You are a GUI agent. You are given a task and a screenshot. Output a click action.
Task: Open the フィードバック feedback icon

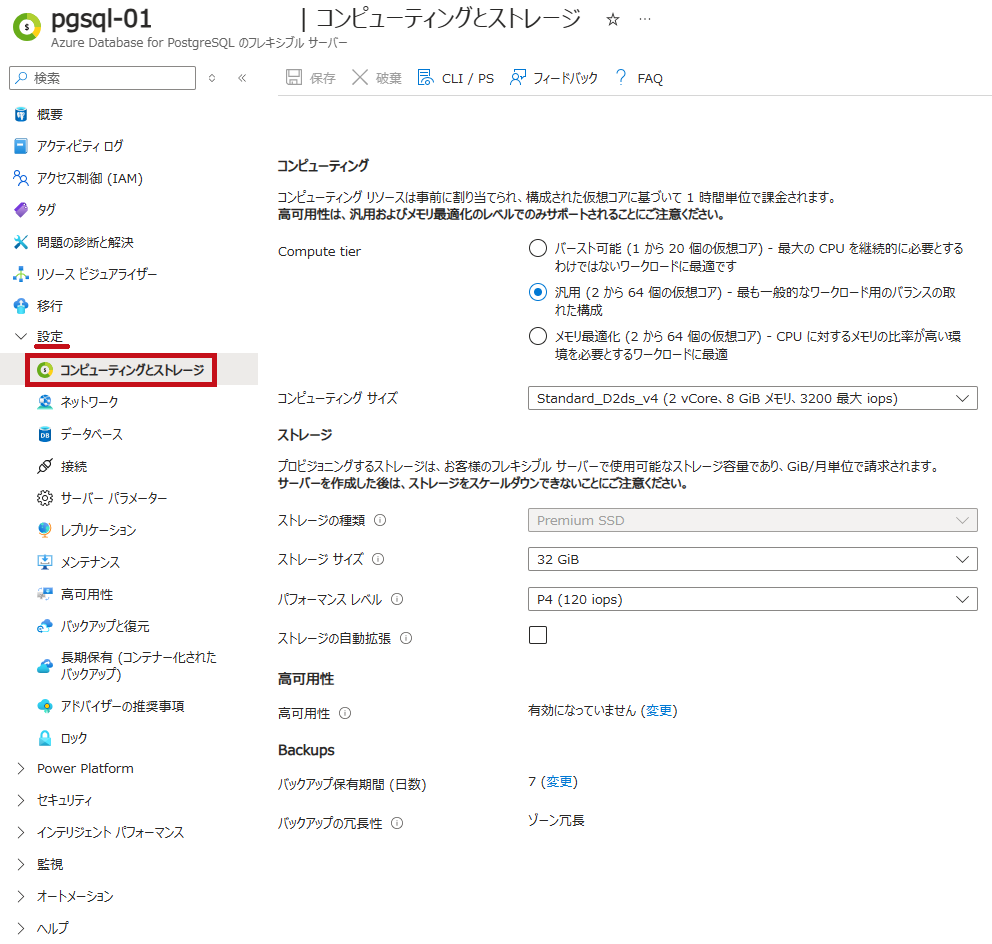518,78
